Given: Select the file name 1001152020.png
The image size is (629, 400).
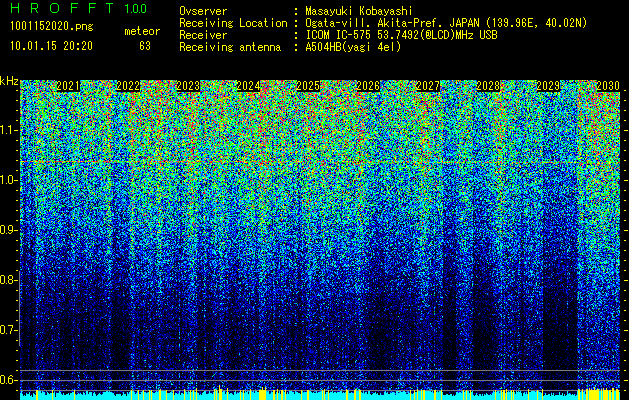Looking at the screenshot, I should coord(52,27).
